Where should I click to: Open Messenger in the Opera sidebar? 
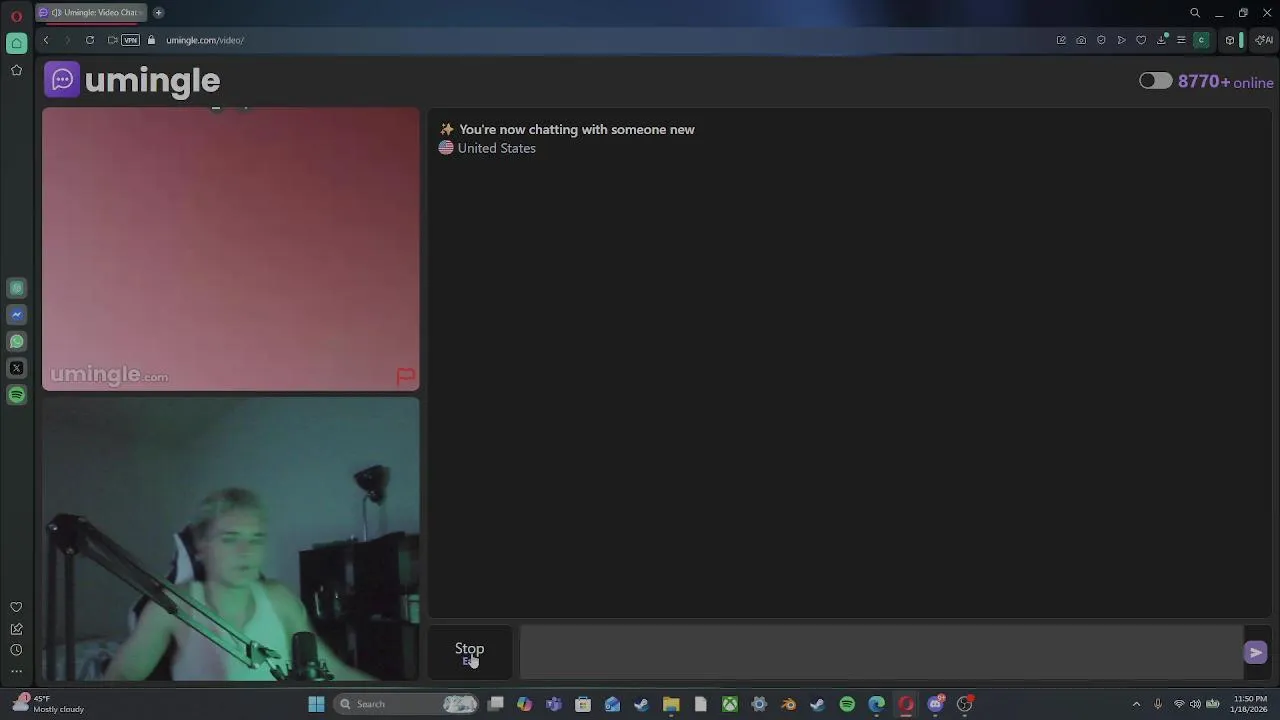[x=16, y=314]
